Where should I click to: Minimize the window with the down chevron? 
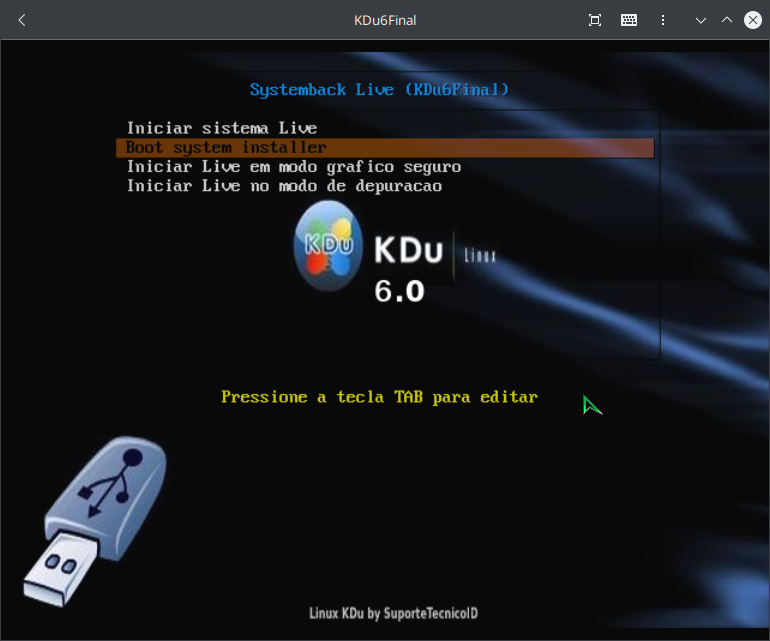(701, 20)
